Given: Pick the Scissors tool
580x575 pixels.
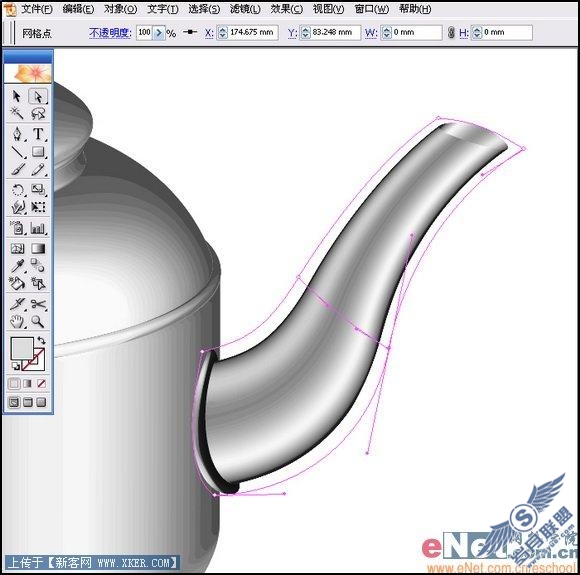Looking at the screenshot, I should [38, 304].
